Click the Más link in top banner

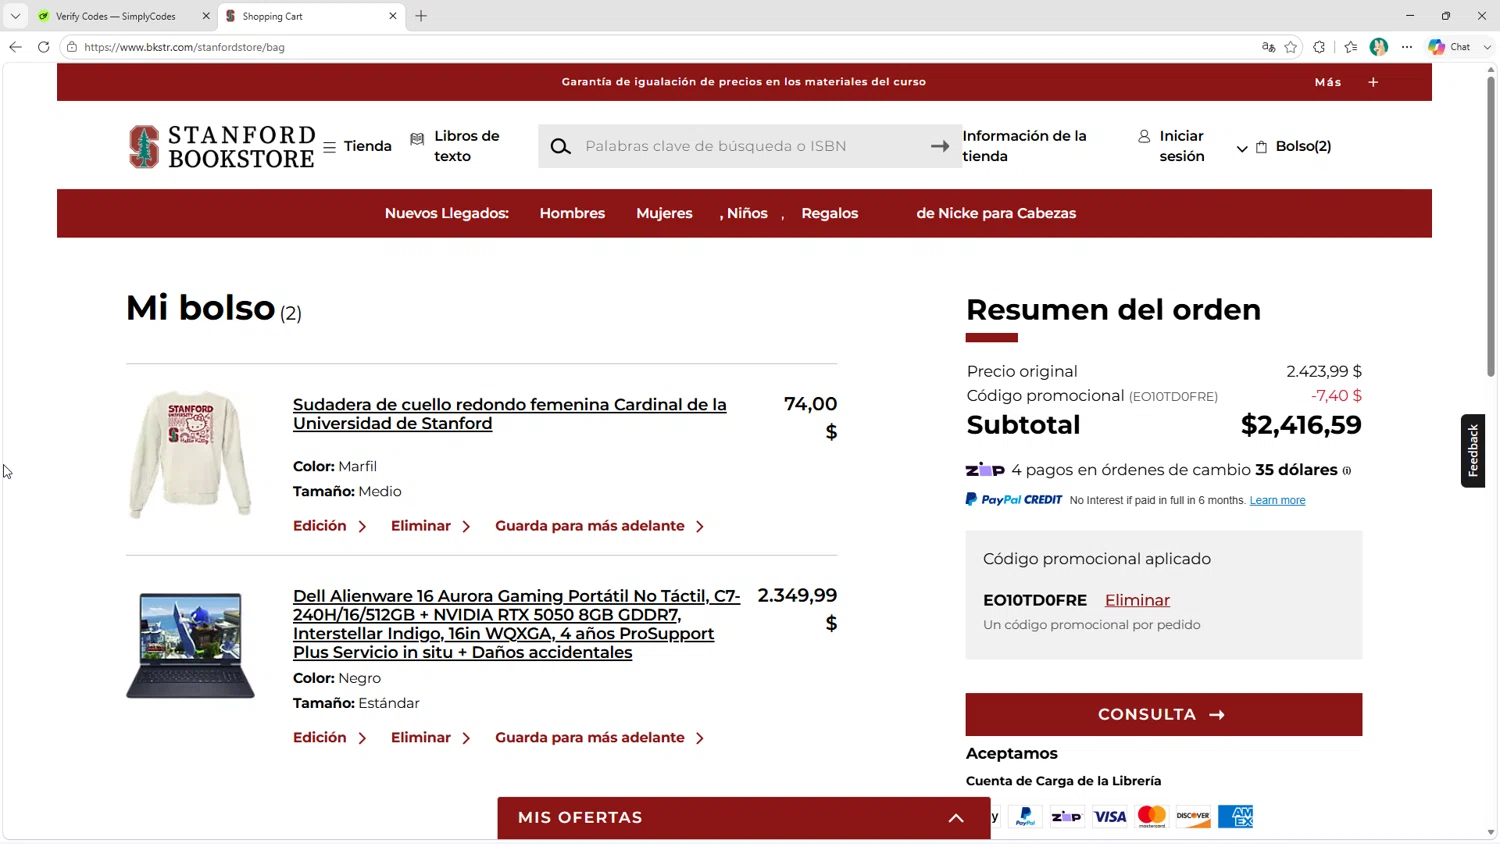point(1328,82)
